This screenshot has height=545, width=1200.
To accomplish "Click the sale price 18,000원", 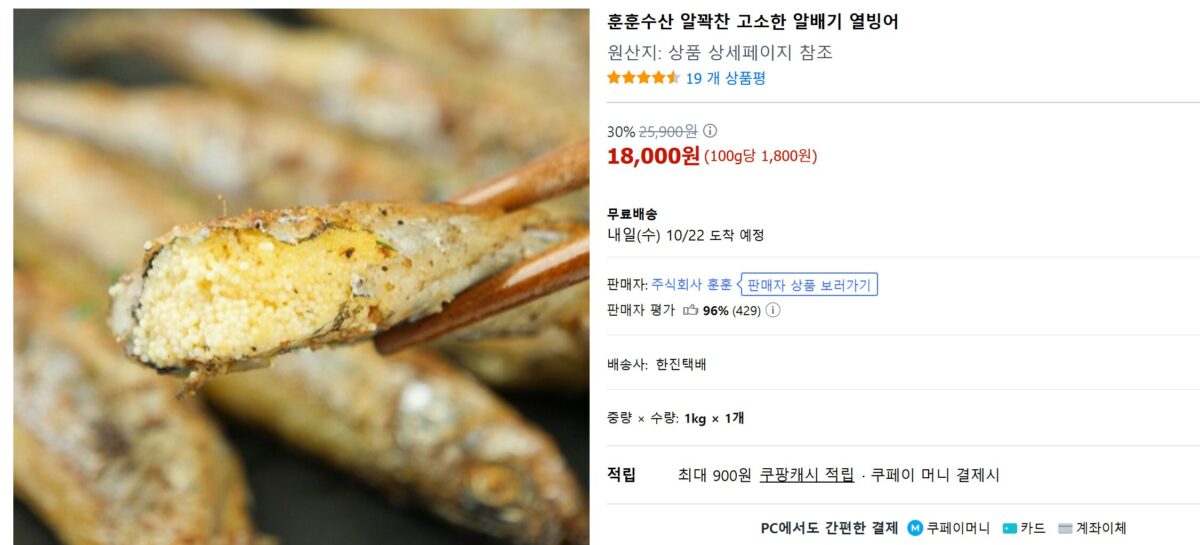I will (653, 155).
